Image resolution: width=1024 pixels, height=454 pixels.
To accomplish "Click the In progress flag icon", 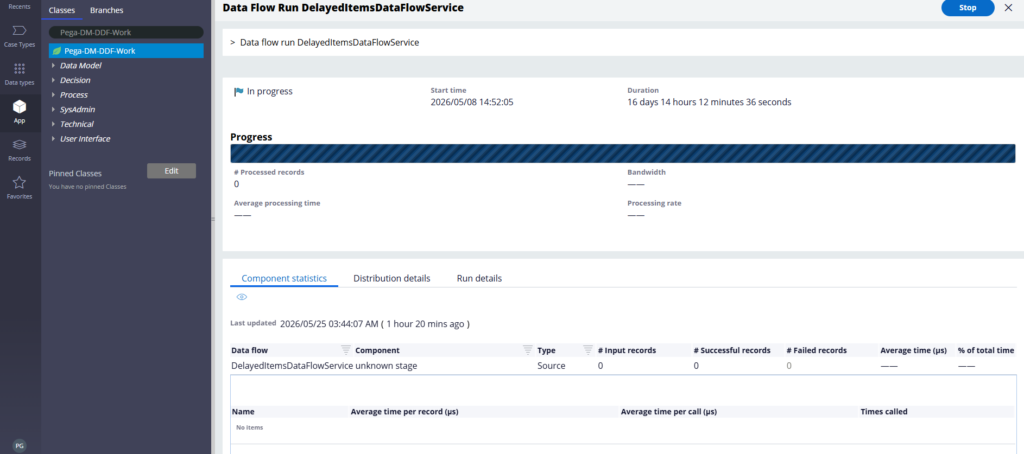I will [238, 92].
